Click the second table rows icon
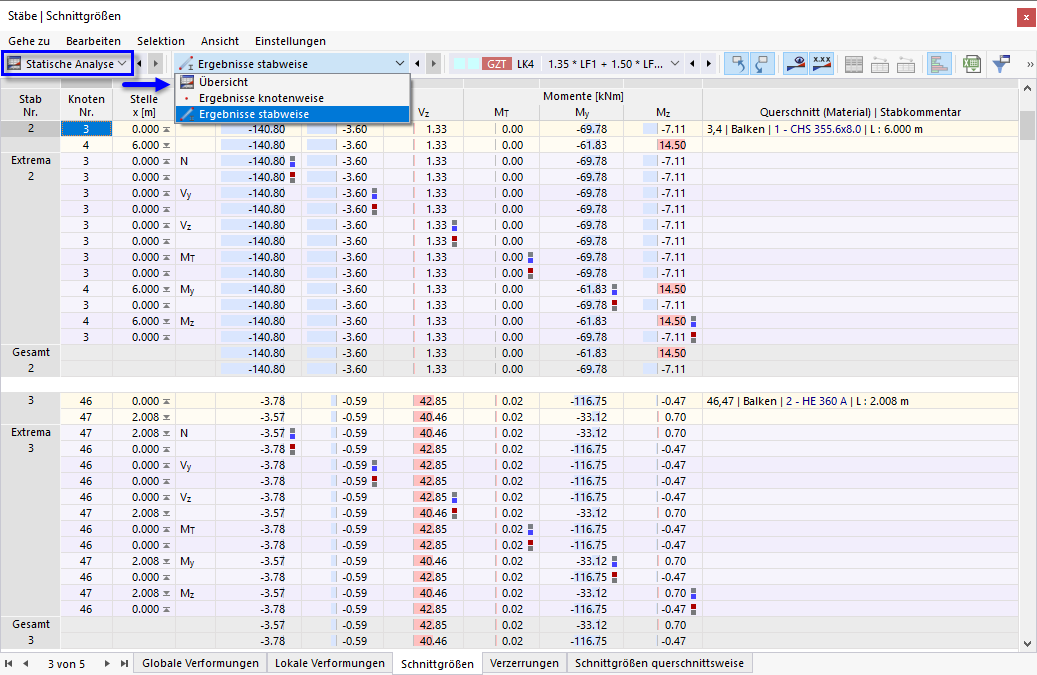 (x=880, y=64)
